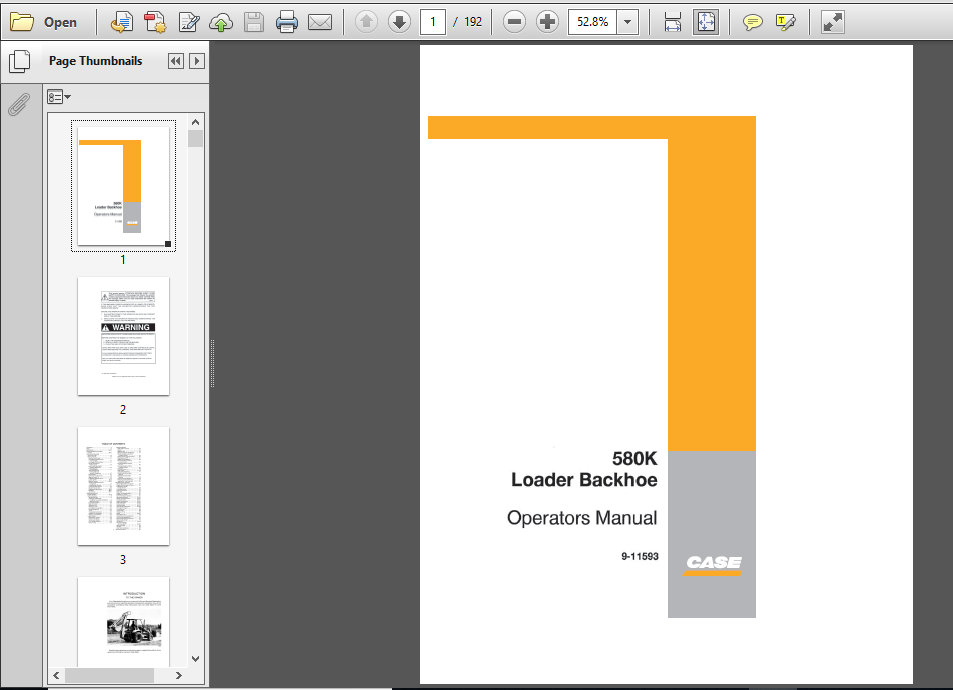Select page 1 thumbnail
Image resolution: width=953 pixels, height=690 pixels.
123,186
